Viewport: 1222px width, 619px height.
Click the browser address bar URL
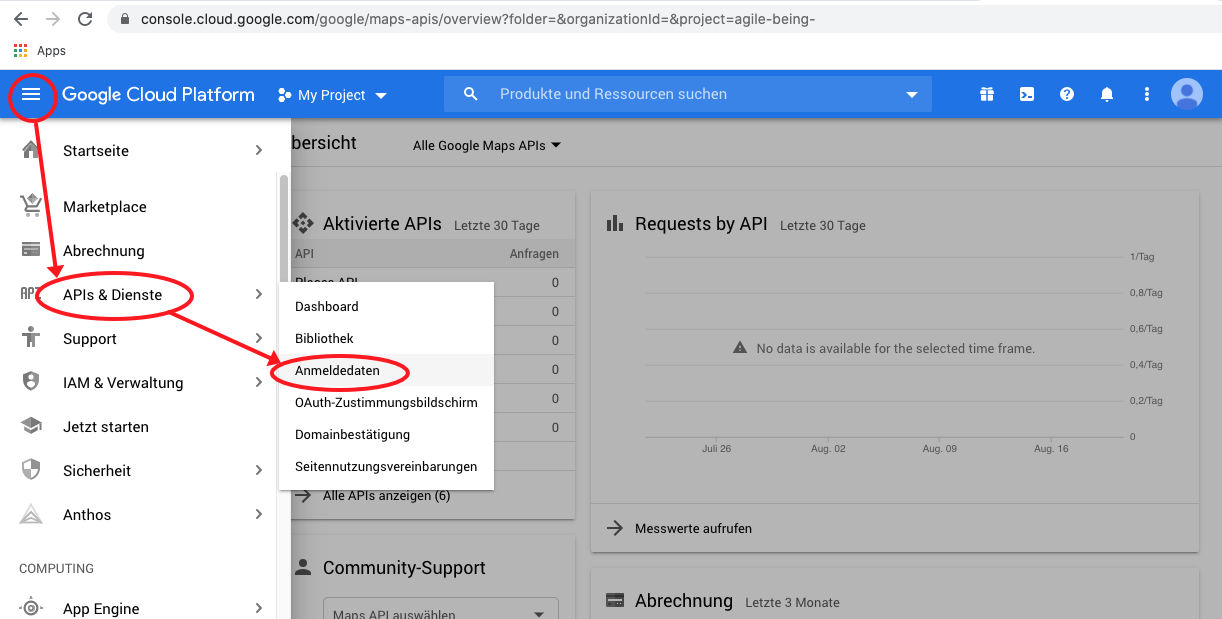pos(478,19)
